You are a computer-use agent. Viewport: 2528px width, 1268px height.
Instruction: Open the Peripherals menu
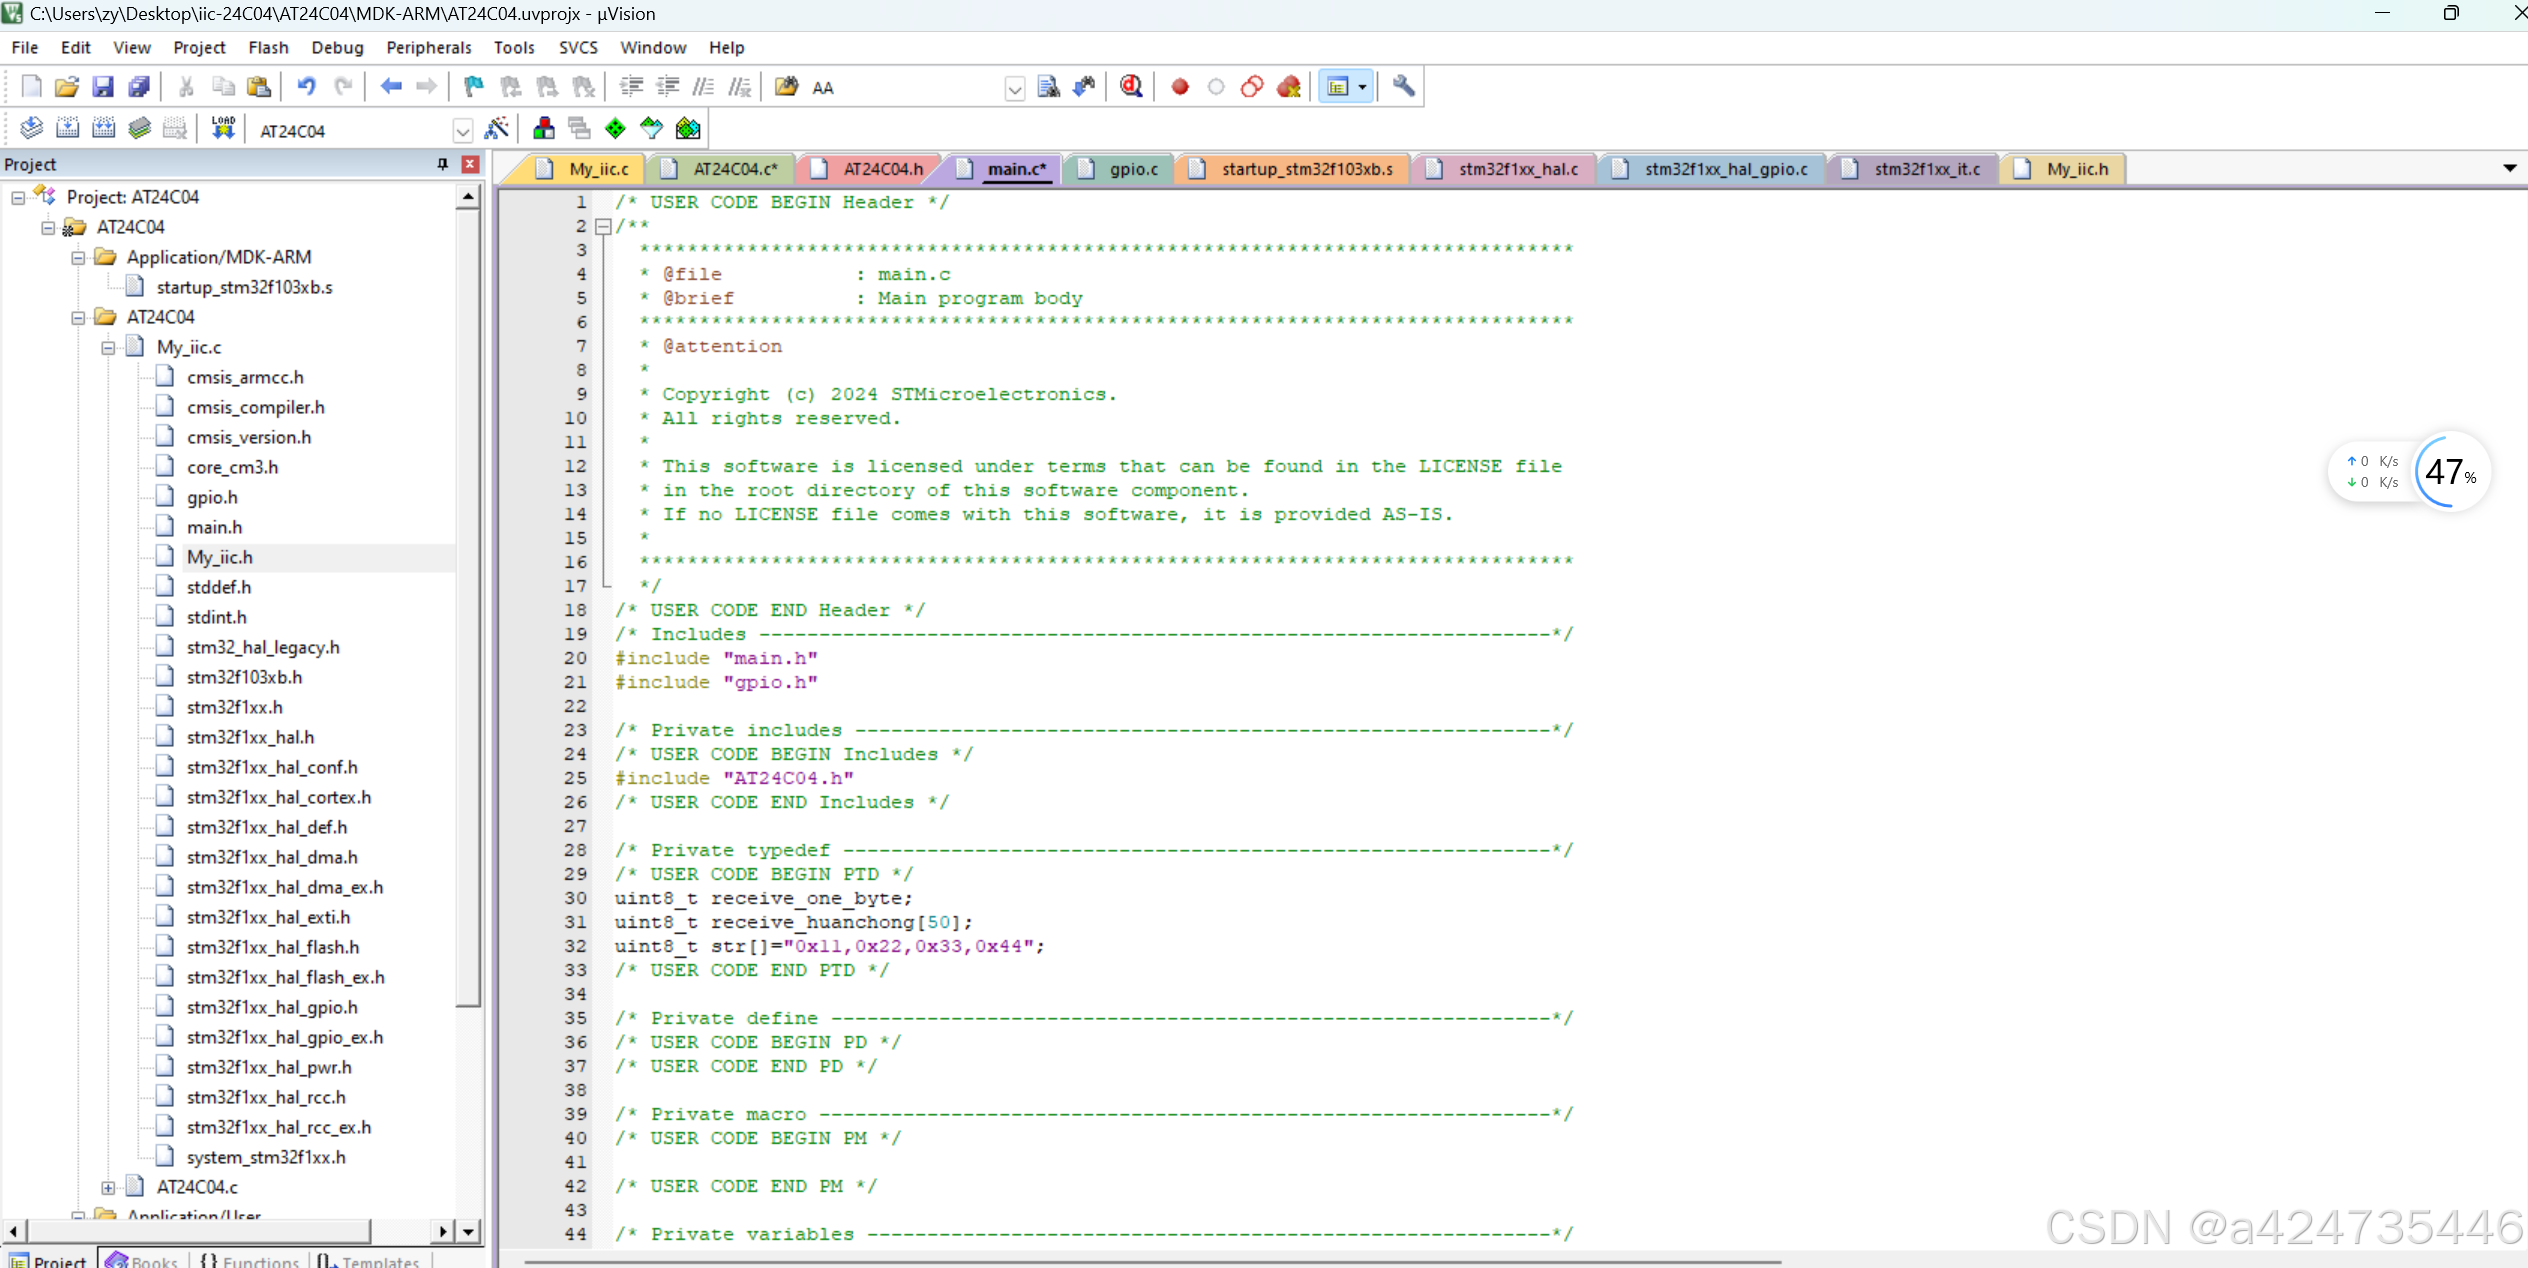(x=428, y=47)
